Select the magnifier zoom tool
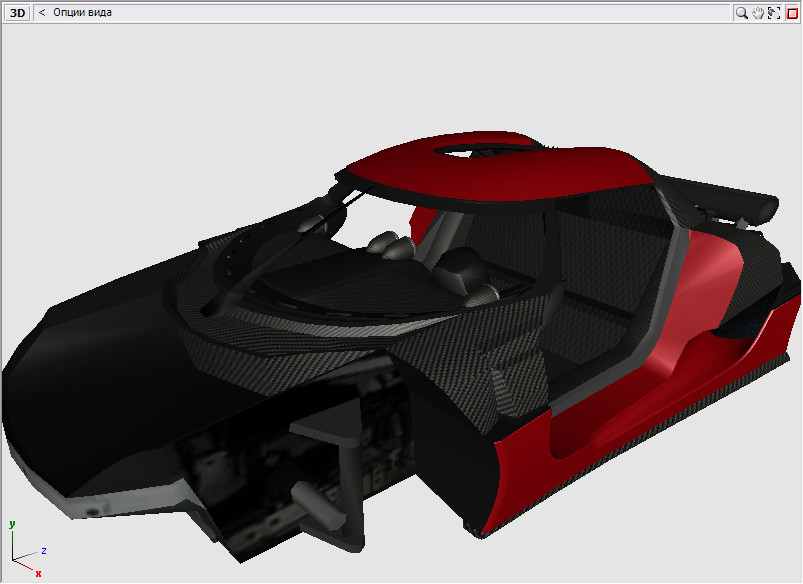The height and width of the screenshot is (584, 803). (x=742, y=13)
